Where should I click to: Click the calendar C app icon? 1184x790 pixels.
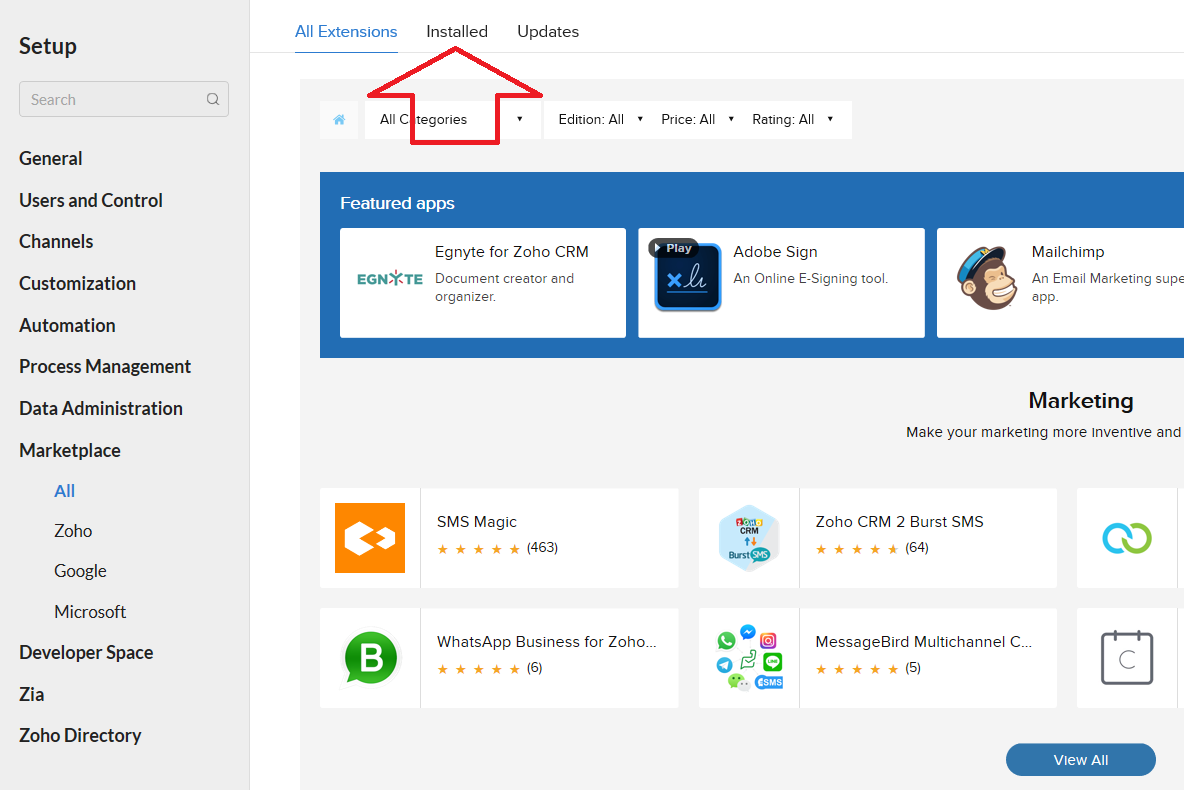click(x=1127, y=658)
